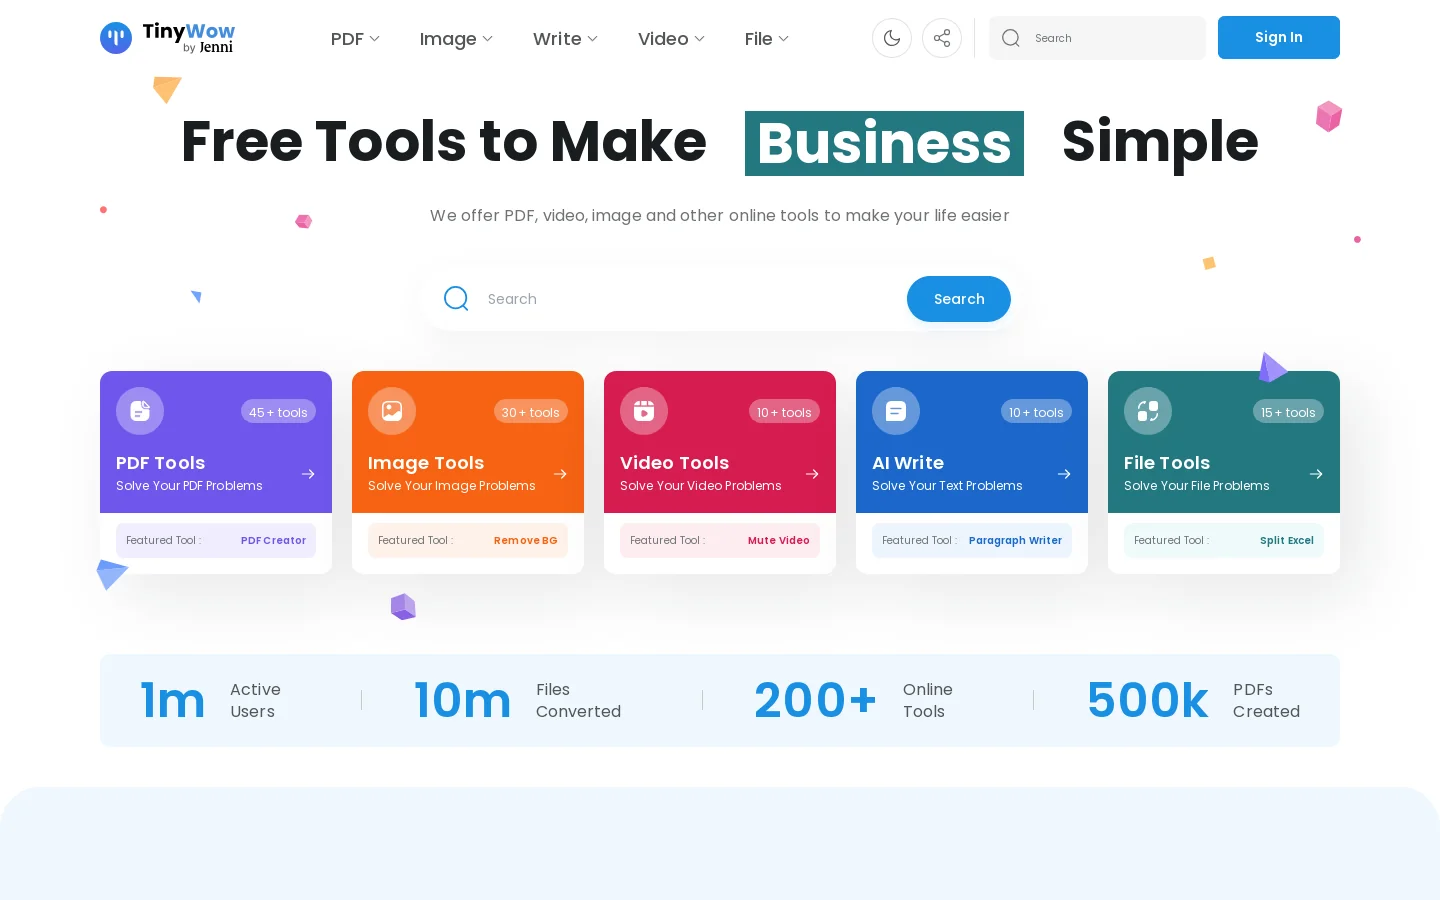Click the arrow on File Tools card
Image resolution: width=1440 pixels, height=900 pixels.
[1316, 474]
